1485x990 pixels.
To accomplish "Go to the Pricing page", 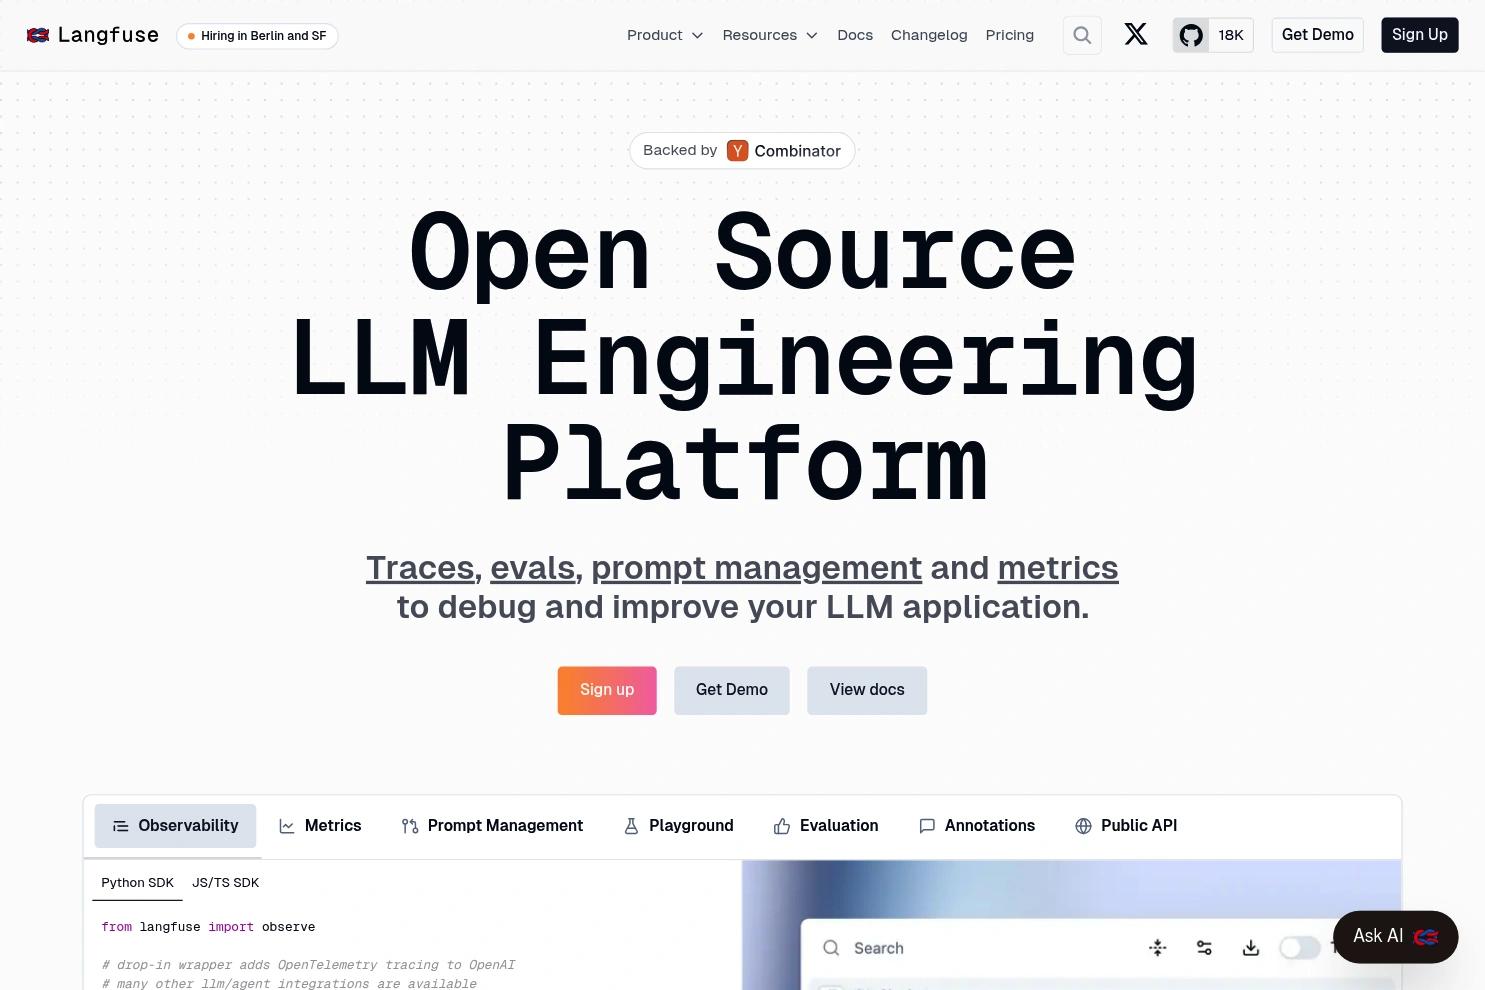I will (1010, 35).
